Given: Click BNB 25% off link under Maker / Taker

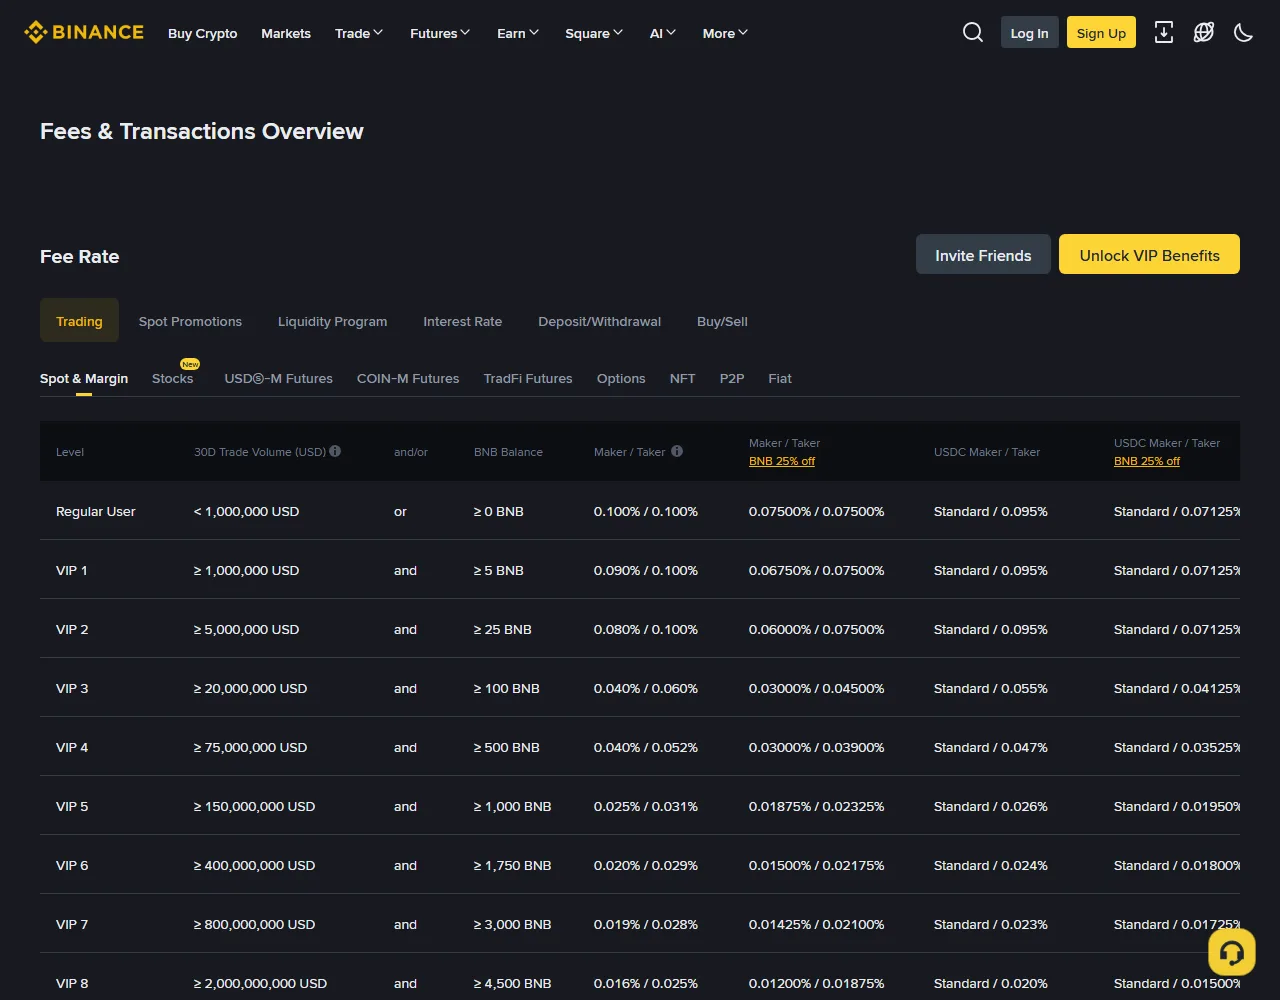Looking at the screenshot, I should (782, 461).
